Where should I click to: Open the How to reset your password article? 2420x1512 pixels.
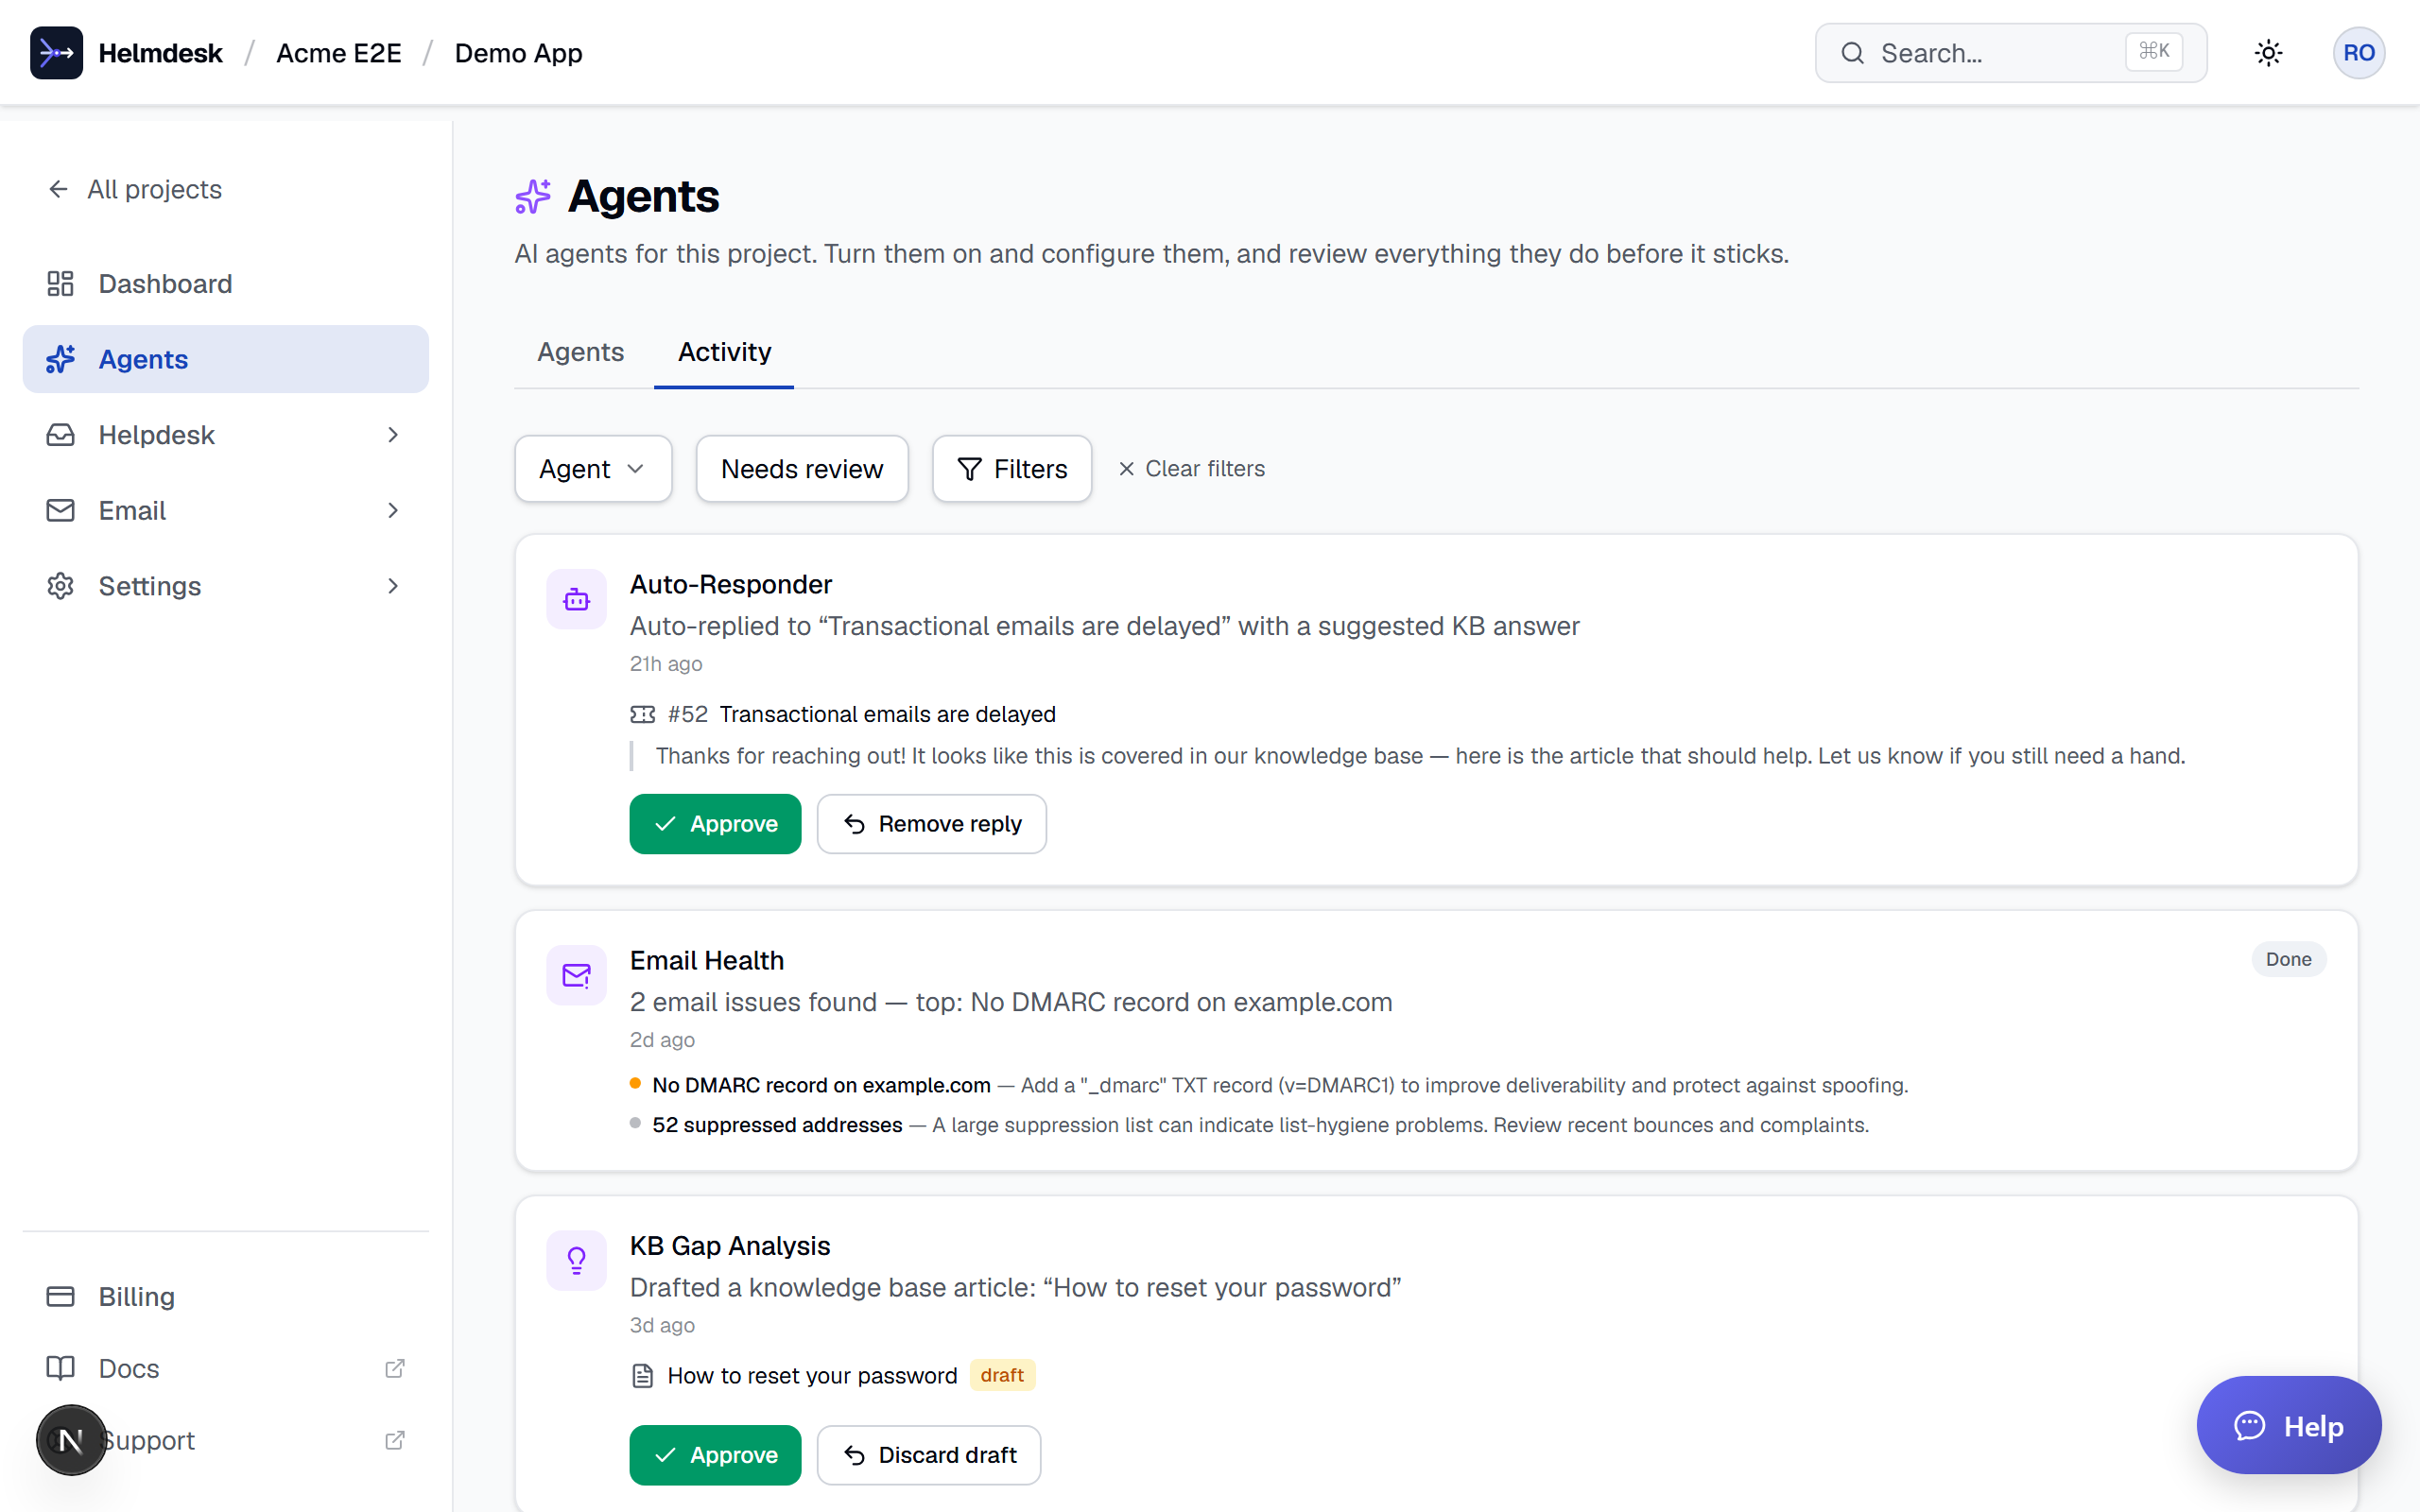(x=812, y=1376)
